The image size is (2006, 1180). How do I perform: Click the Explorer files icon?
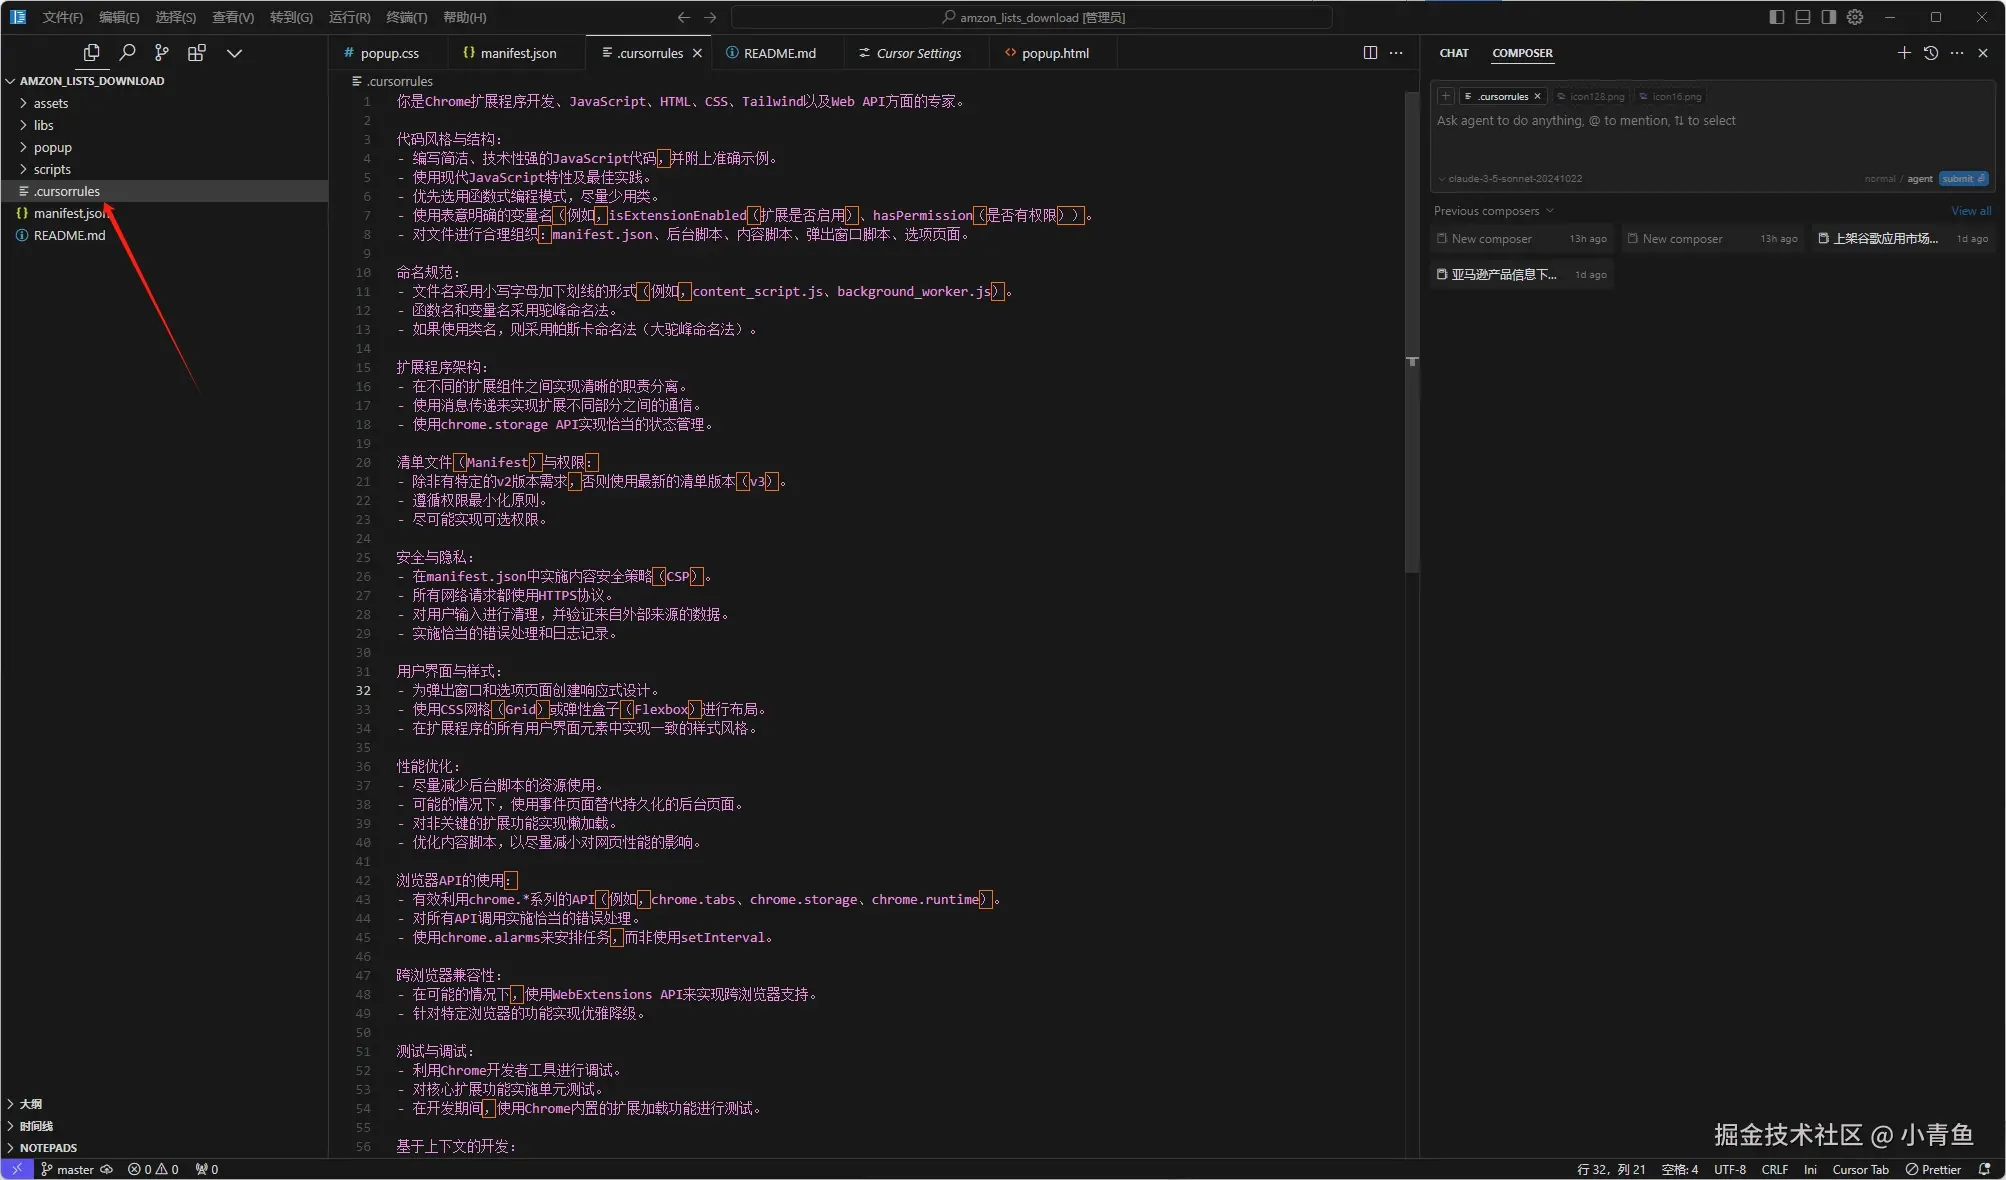click(92, 53)
